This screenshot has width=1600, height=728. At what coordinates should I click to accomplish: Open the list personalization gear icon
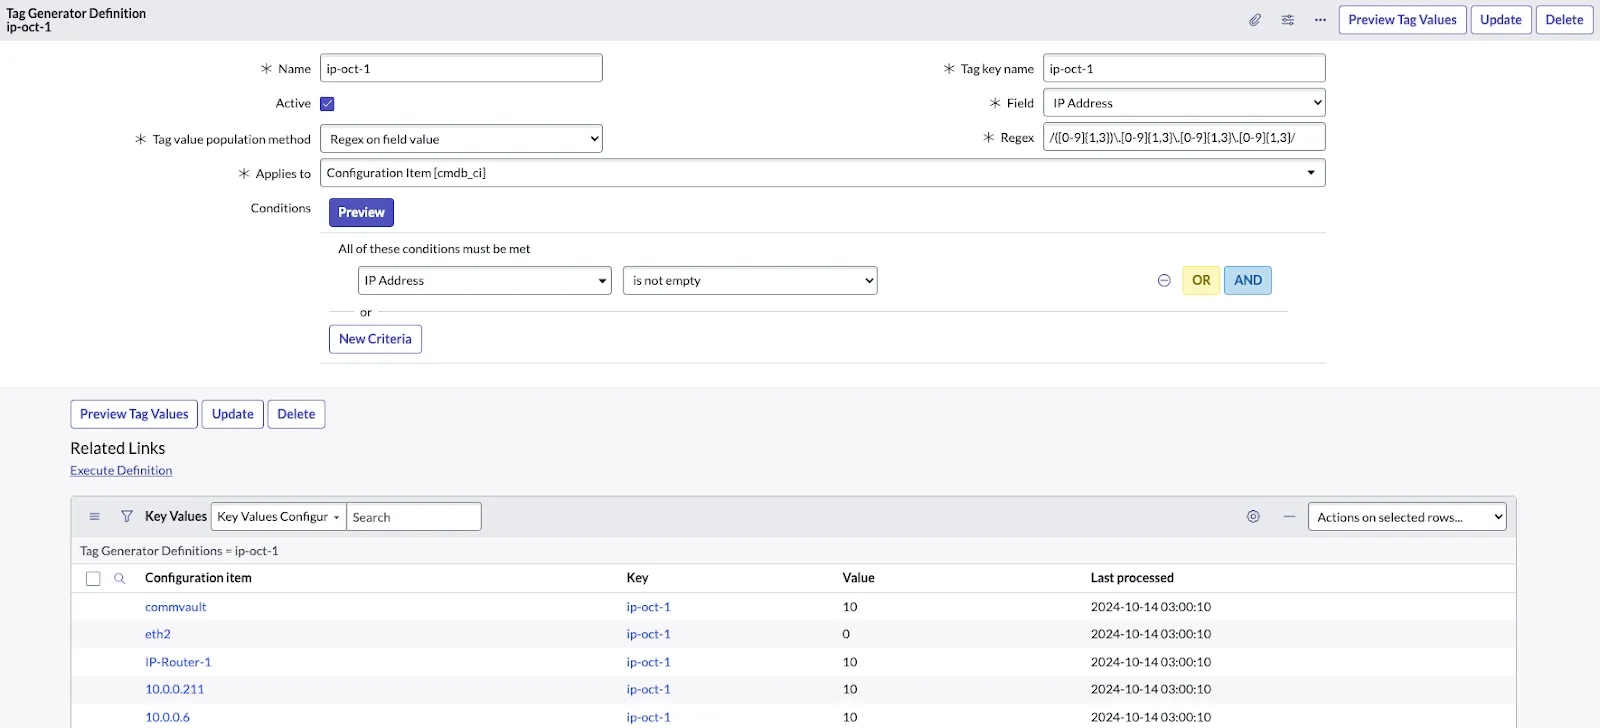(x=1253, y=517)
